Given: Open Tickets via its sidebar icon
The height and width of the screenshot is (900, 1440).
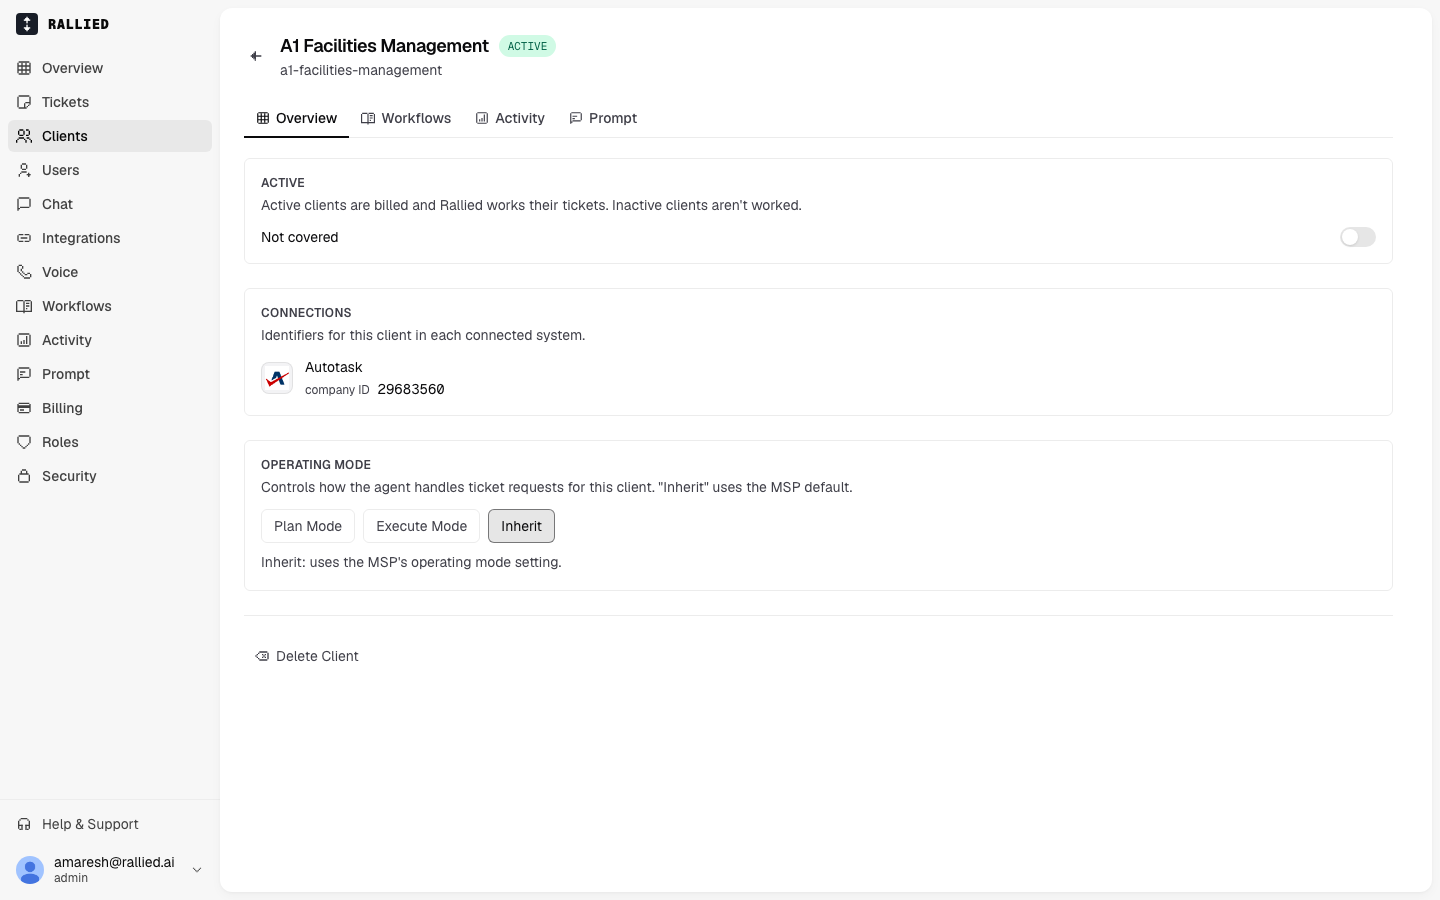Looking at the screenshot, I should [x=24, y=102].
